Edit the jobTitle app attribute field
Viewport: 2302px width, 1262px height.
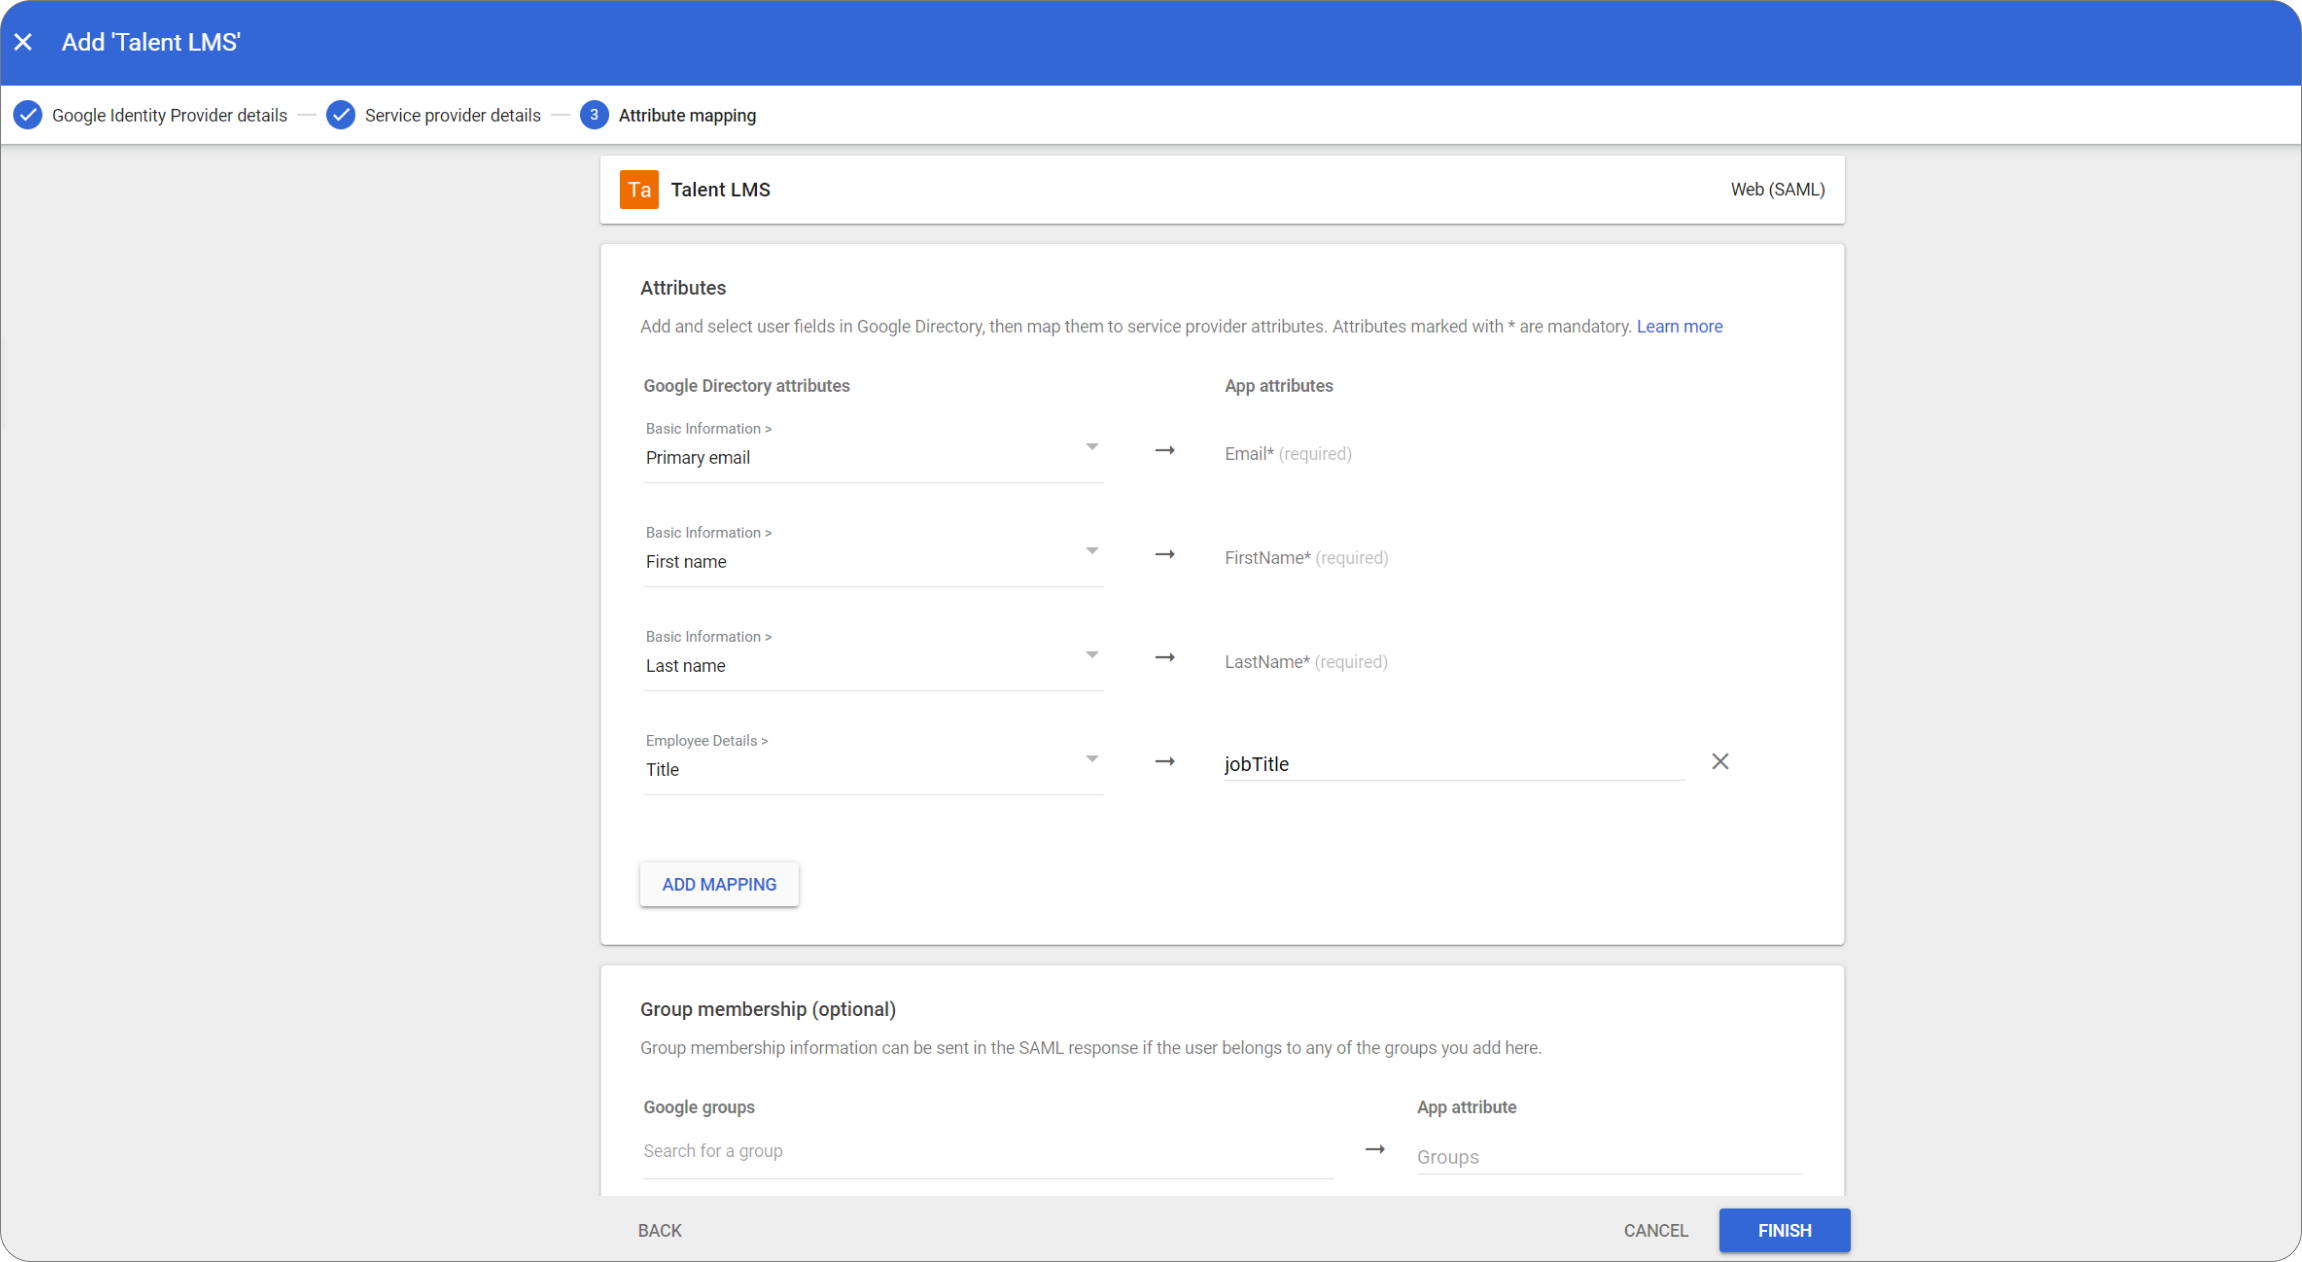point(1454,764)
